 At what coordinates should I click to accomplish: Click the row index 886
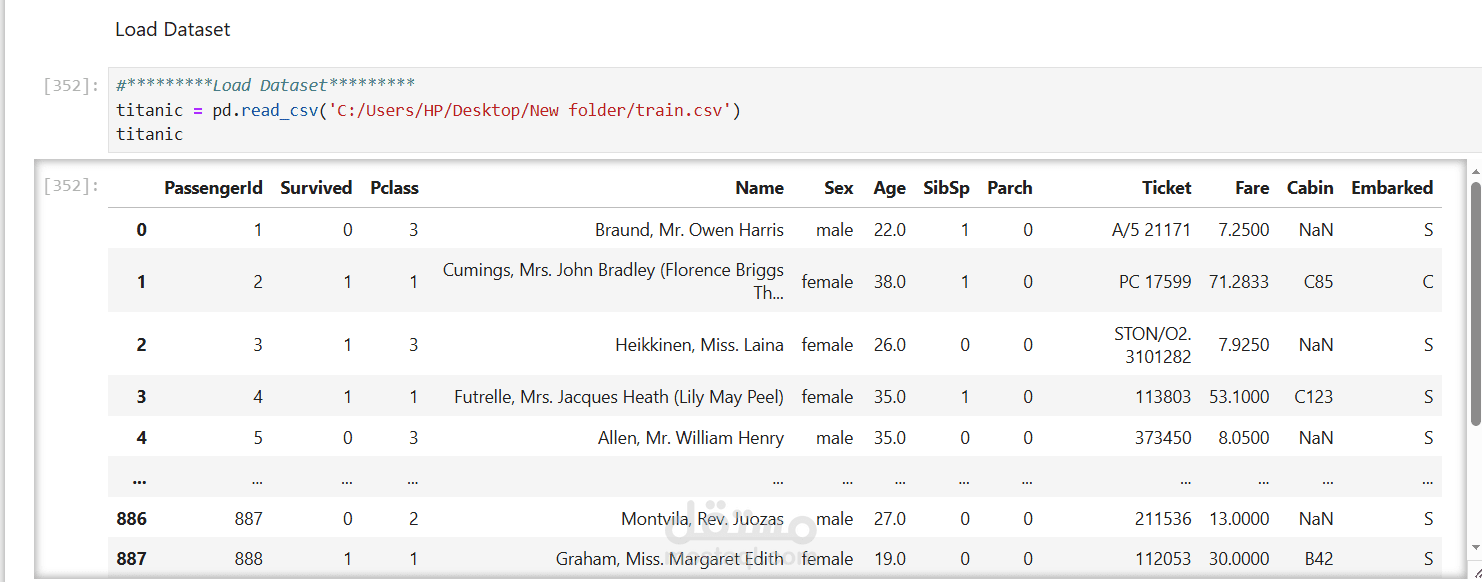click(x=131, y=519)
